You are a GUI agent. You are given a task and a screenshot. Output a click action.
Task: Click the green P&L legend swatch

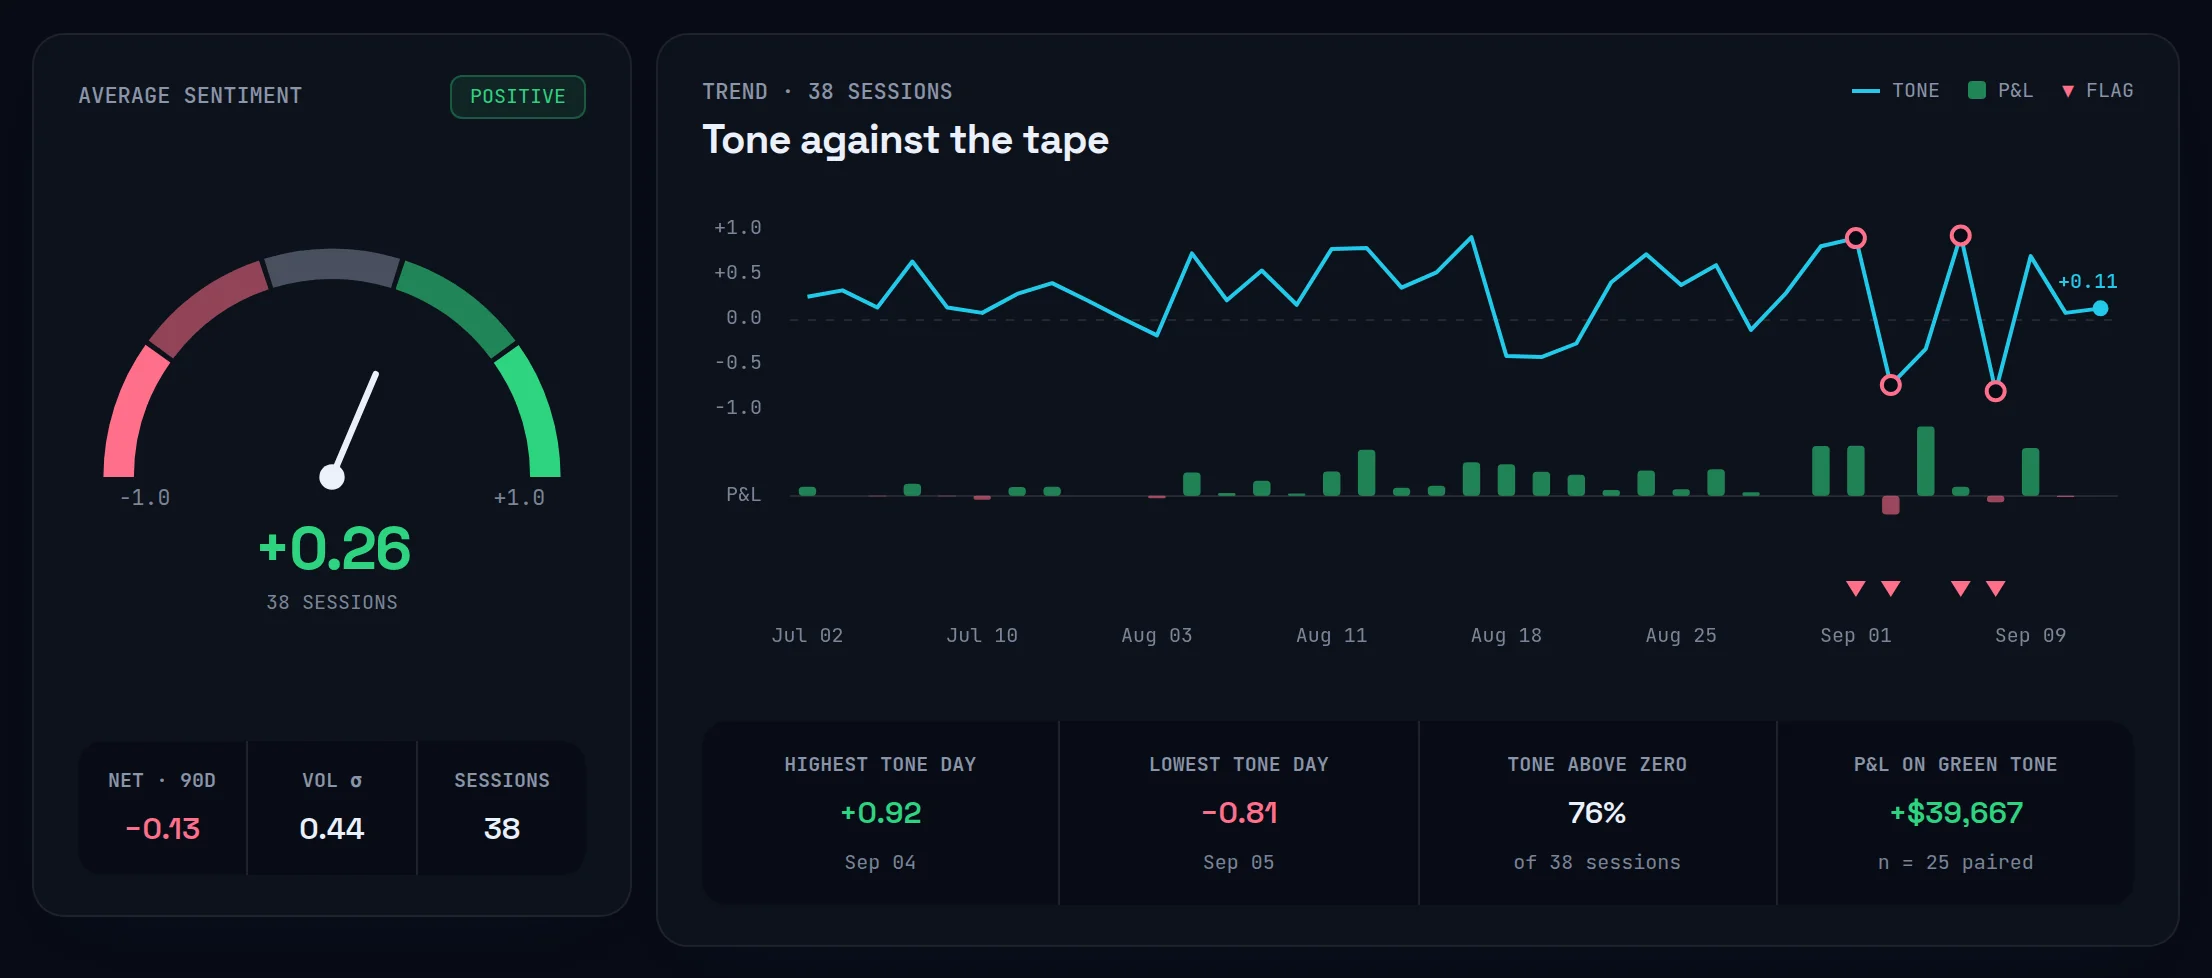click(x=1976, y=90)
